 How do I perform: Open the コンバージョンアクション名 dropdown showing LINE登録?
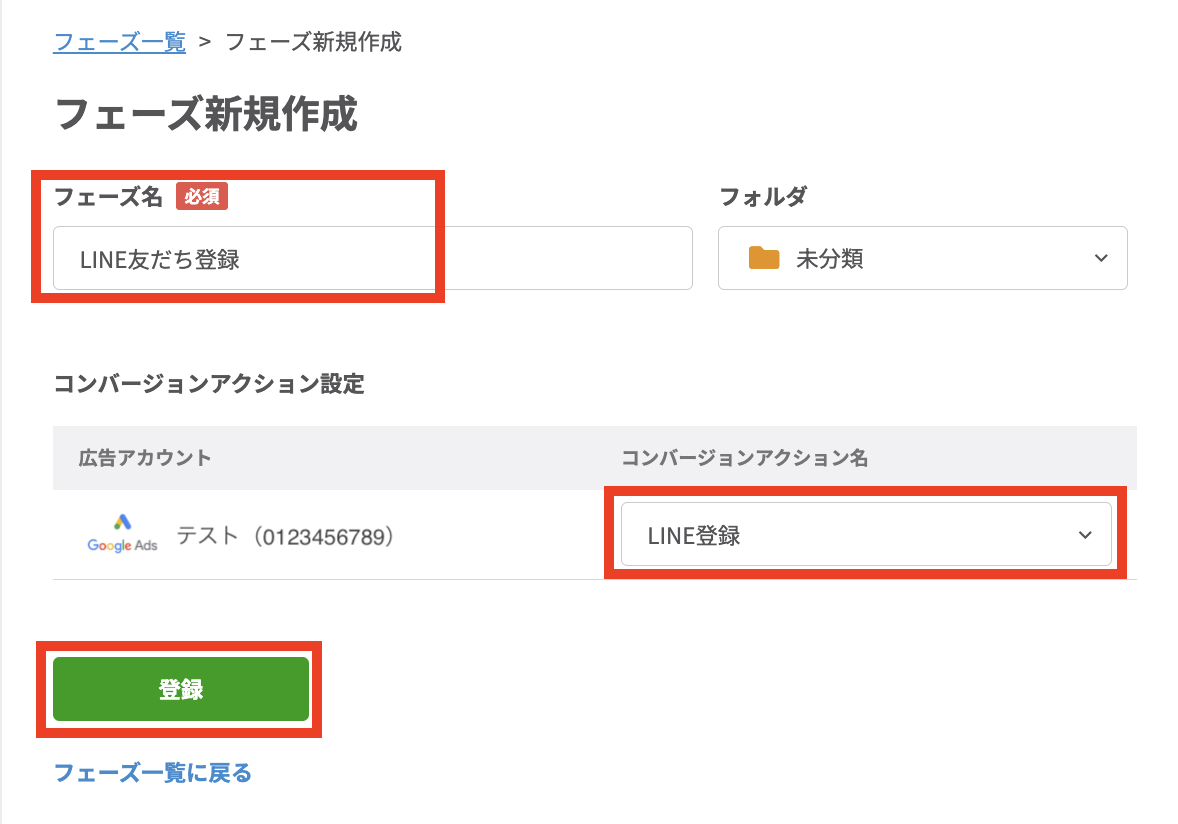pos(865,535)
